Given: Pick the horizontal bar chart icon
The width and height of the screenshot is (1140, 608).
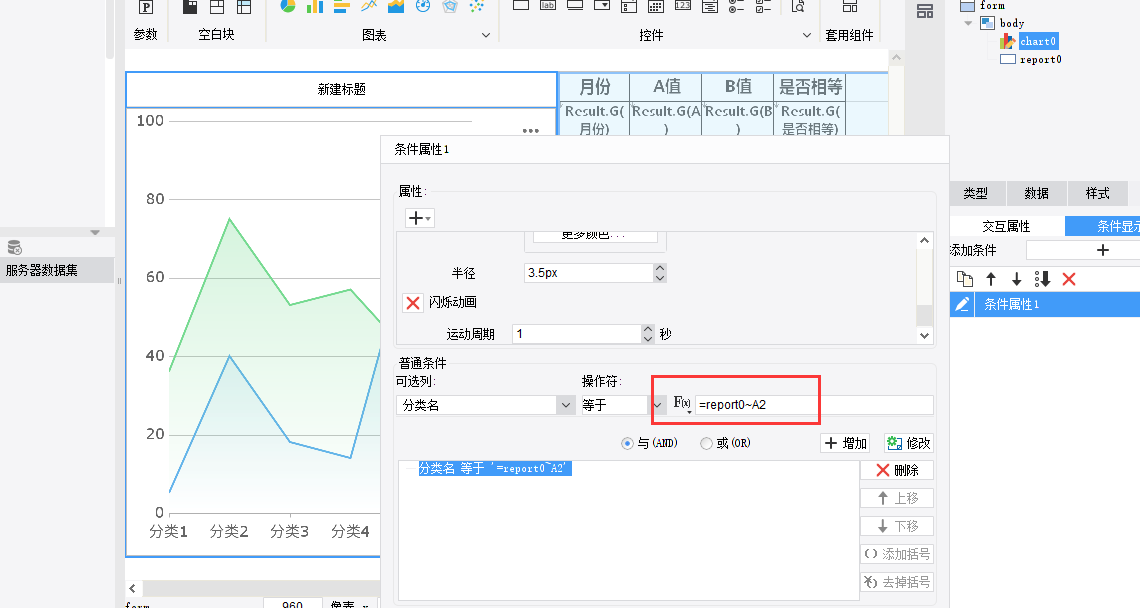Looking at the screenshot, I should (x=342, y=7).
